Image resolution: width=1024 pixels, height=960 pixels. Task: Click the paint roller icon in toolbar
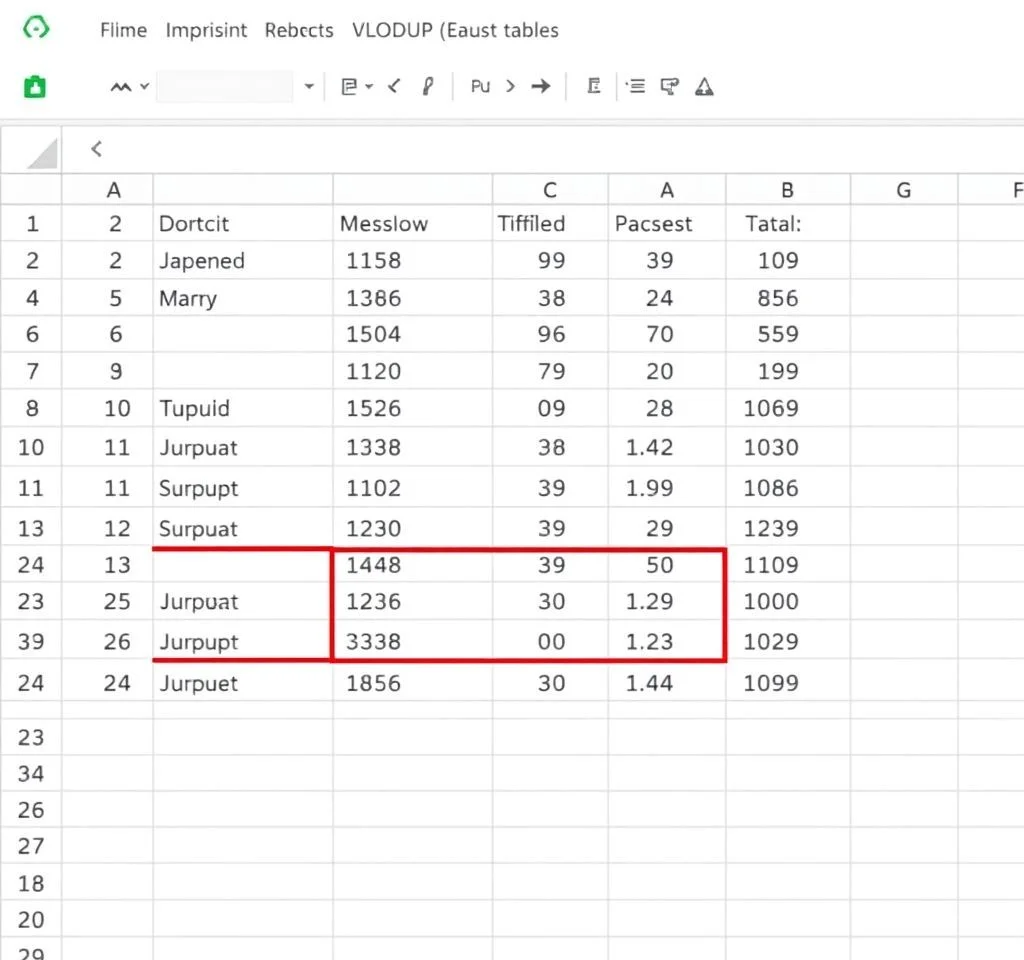point(669,87)
